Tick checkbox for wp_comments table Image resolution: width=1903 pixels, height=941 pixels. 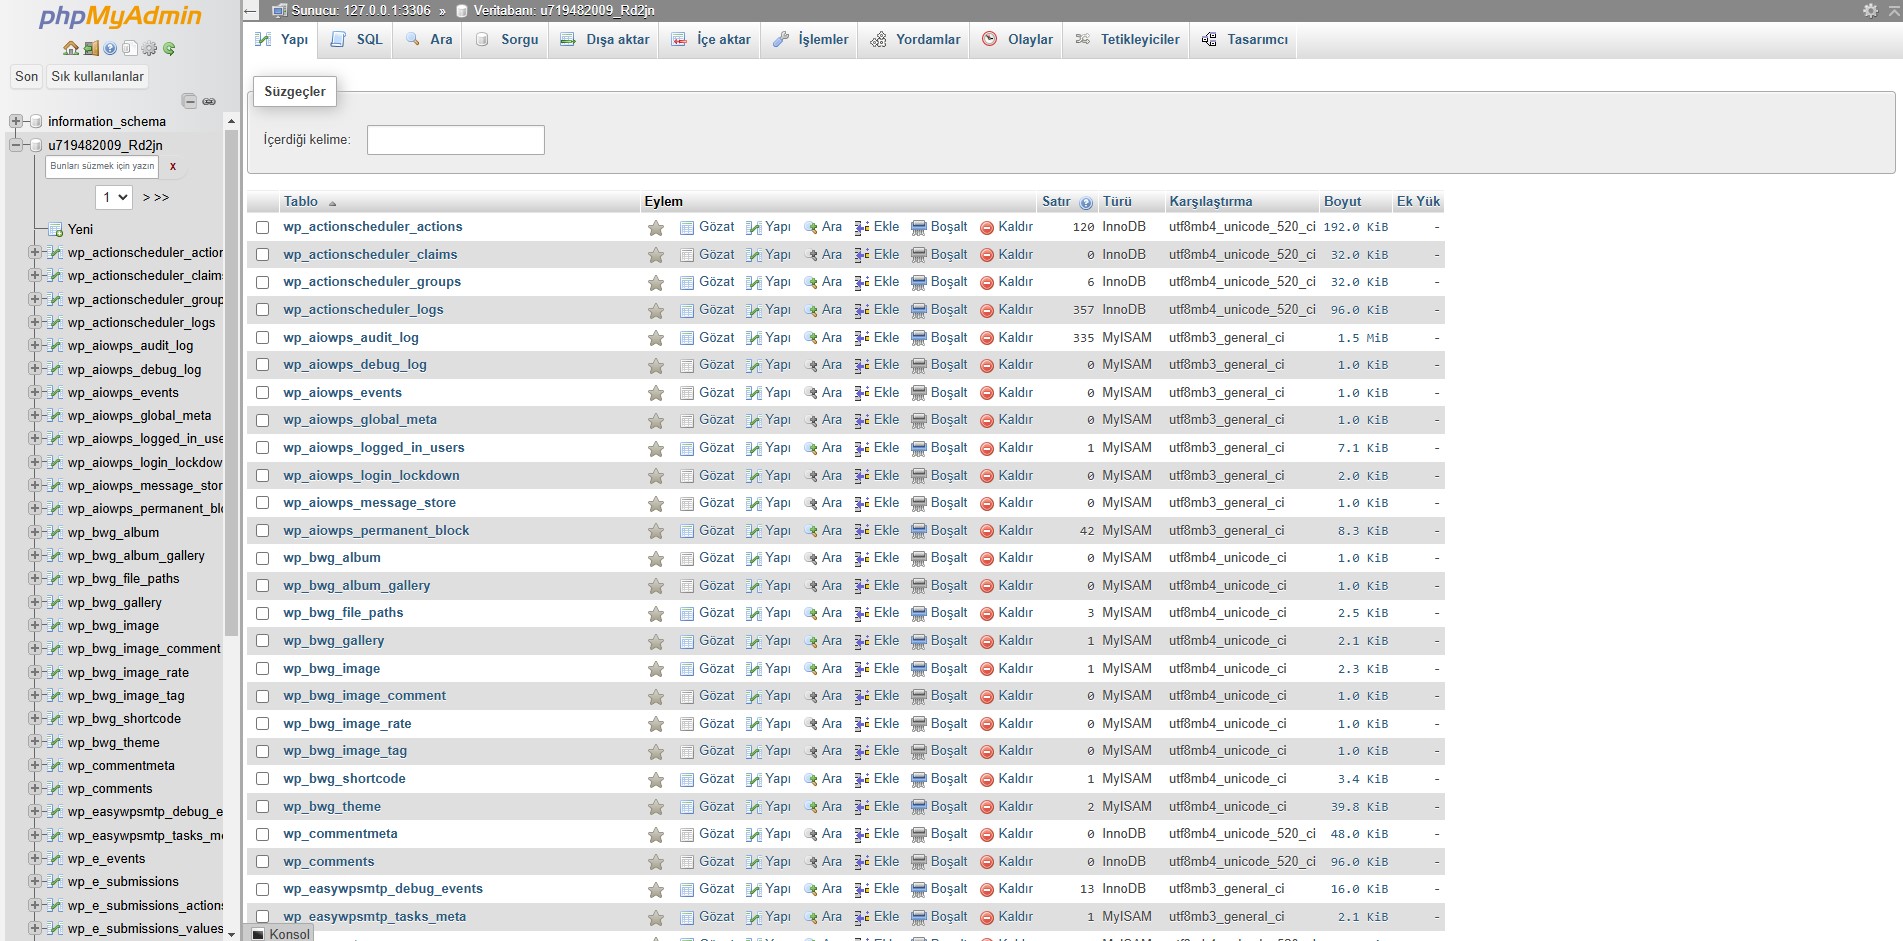pos(262,862)
